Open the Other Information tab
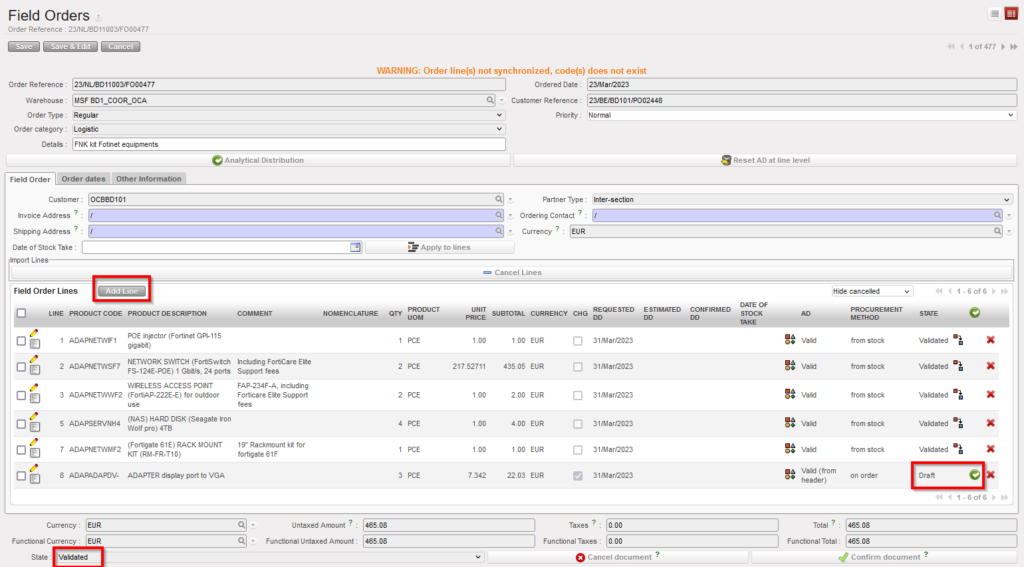Image resolution: width=1024 pixels, height=567 pixels. 149,179
